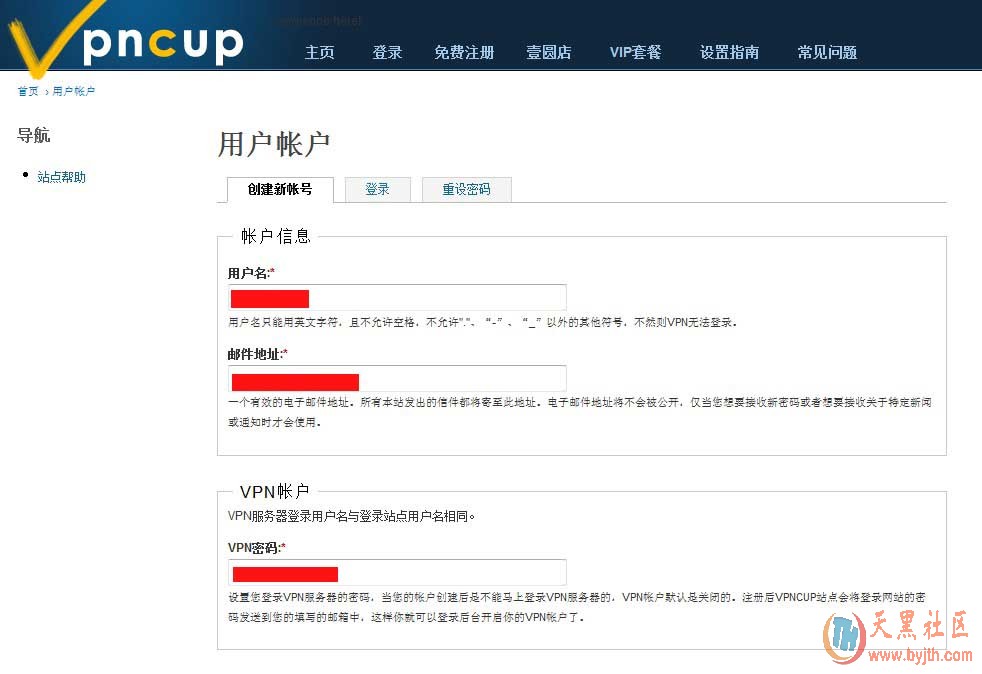Viewport: 982px width, 674px height.
Task: Open the 壹圆店 navigation item
Action: (549, 52)
